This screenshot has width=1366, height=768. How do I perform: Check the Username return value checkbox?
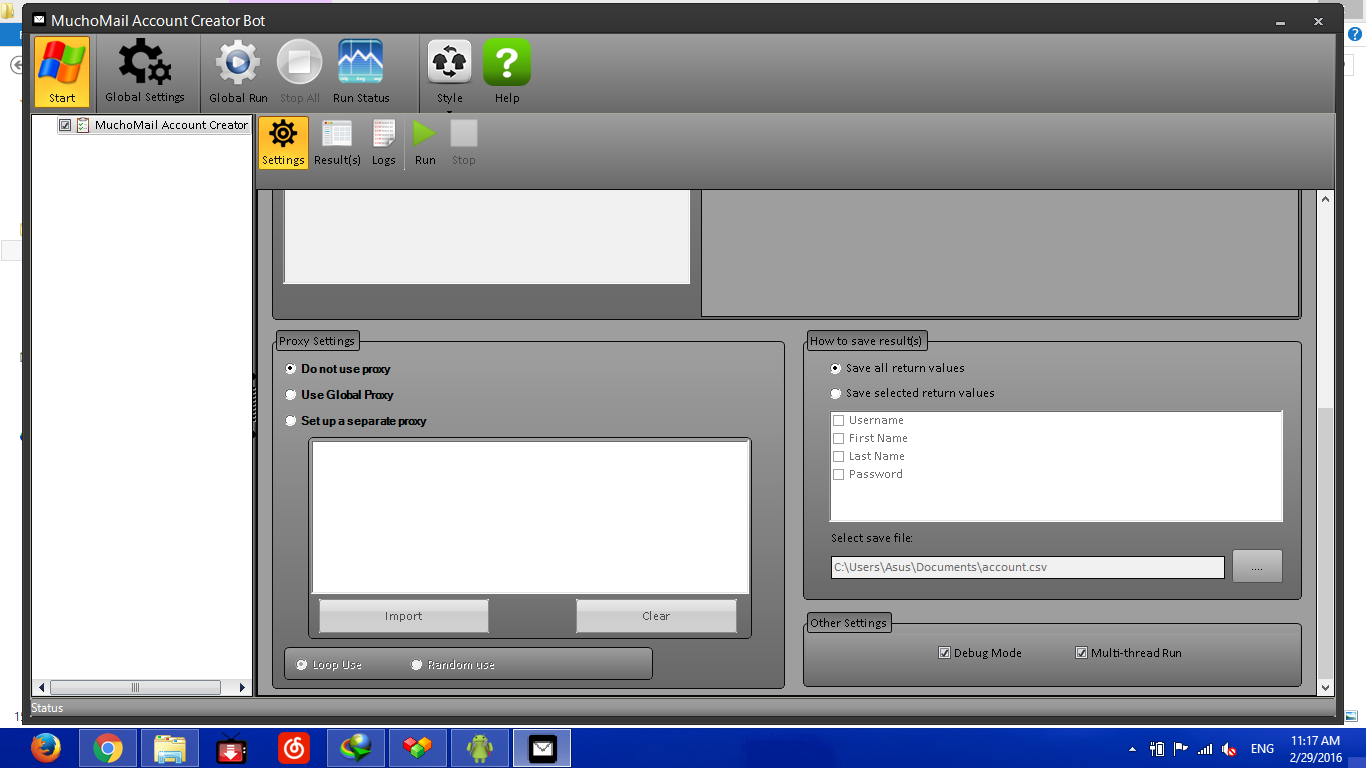[x=839, y=421]
